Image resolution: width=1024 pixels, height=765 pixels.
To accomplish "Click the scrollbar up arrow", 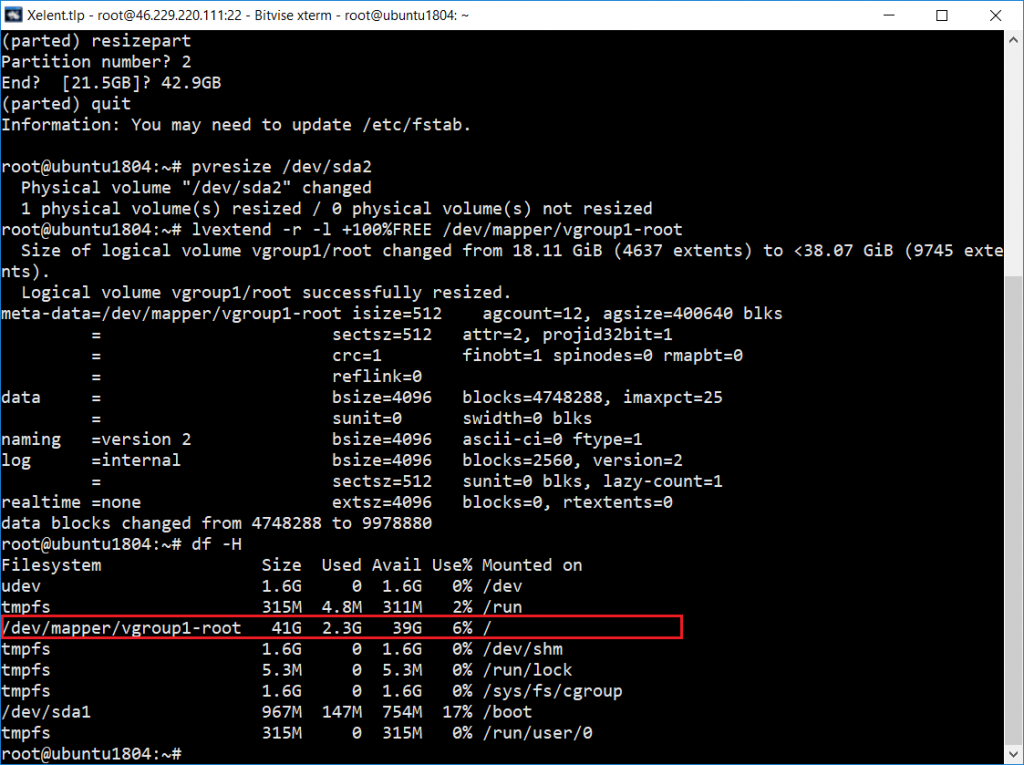I will pyautogui.click(x=1013, y=40).
